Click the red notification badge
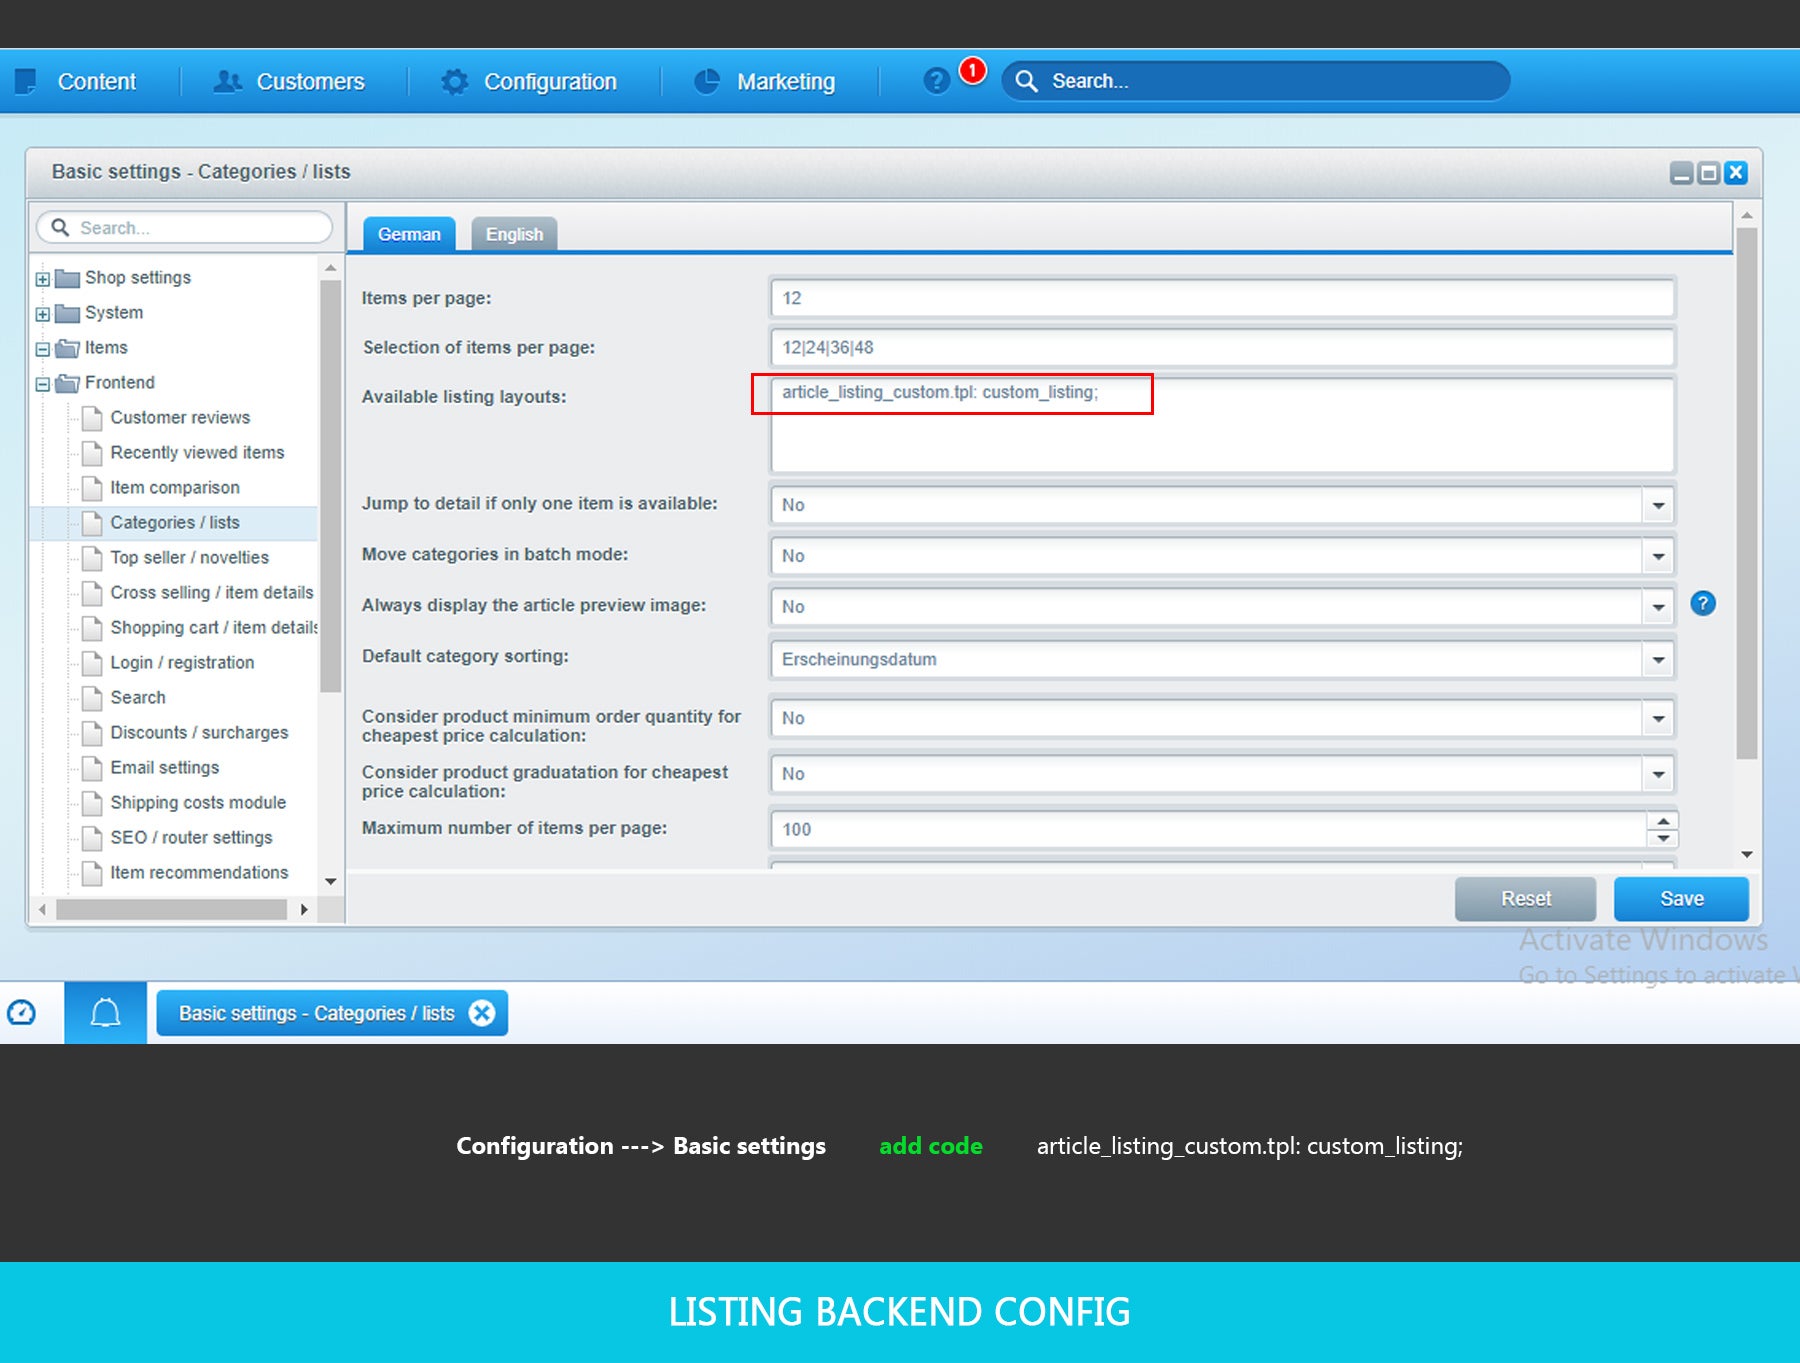Viewport: 1800px width, 1363px height. 972,71
